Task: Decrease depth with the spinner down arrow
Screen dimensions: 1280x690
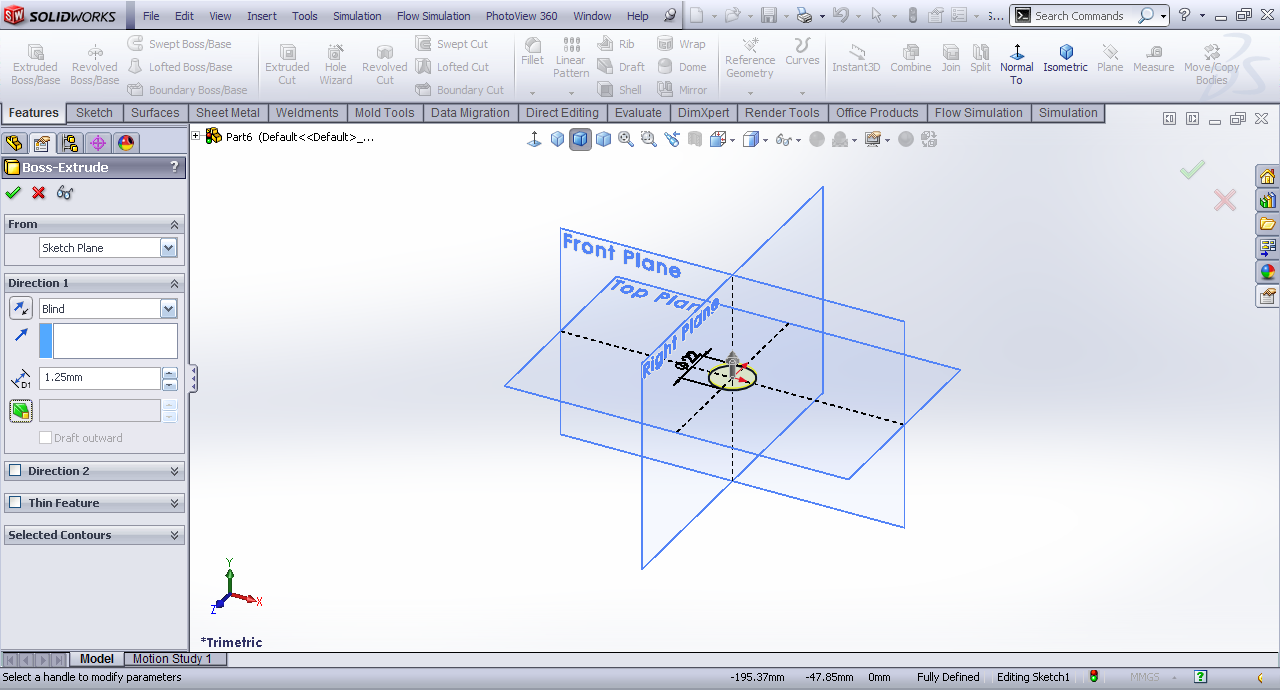Action: point(169,384)
